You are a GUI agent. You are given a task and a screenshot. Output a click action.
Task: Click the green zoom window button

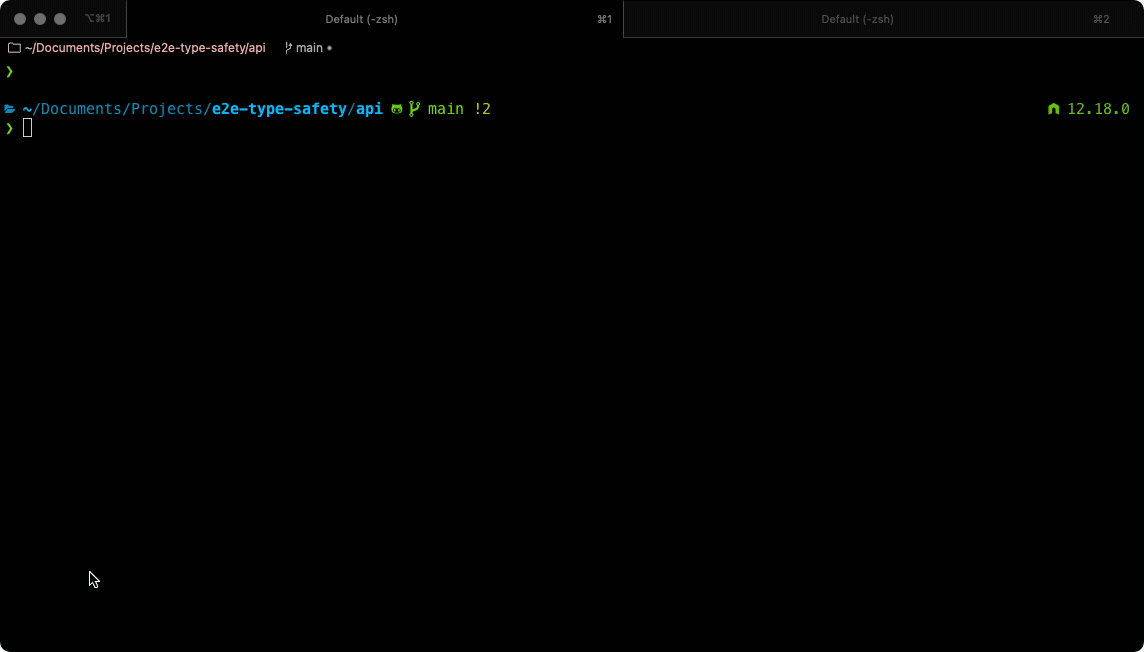click(x=60, y=19)
